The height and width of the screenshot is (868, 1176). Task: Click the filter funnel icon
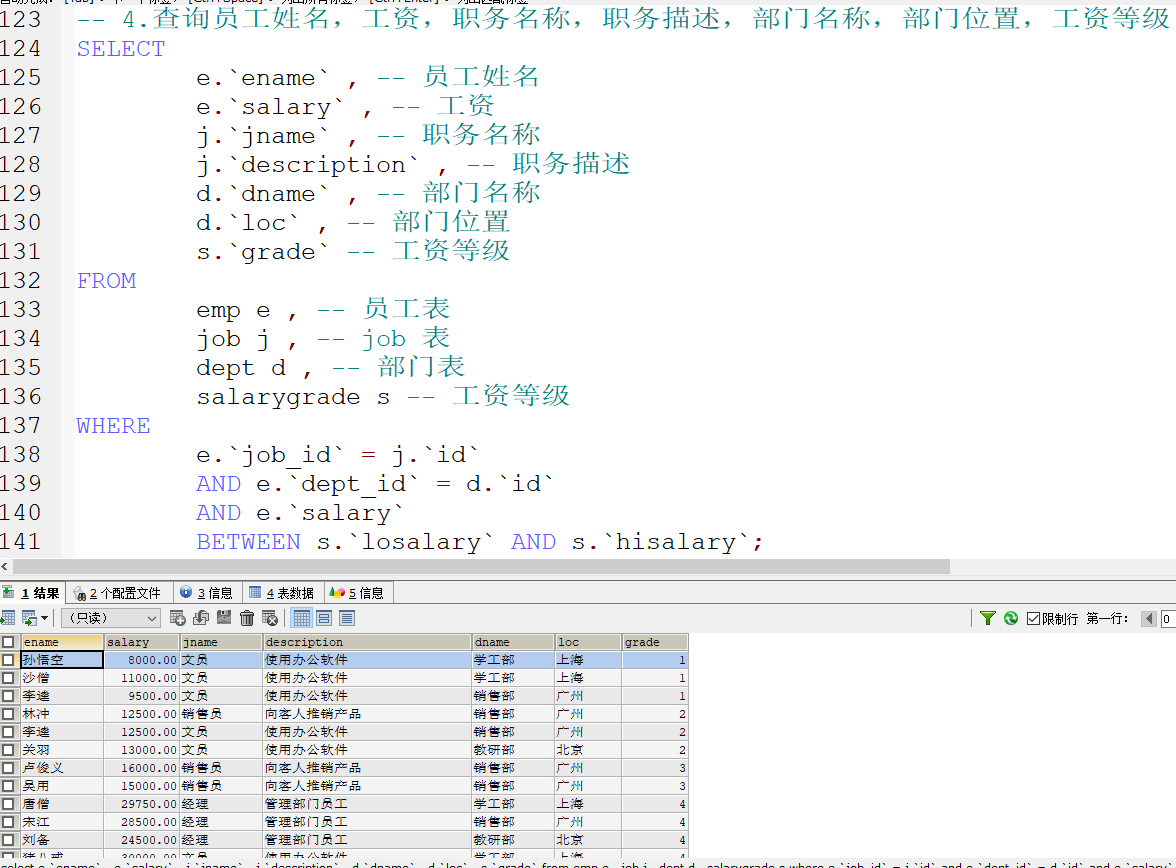coord(988,617)
